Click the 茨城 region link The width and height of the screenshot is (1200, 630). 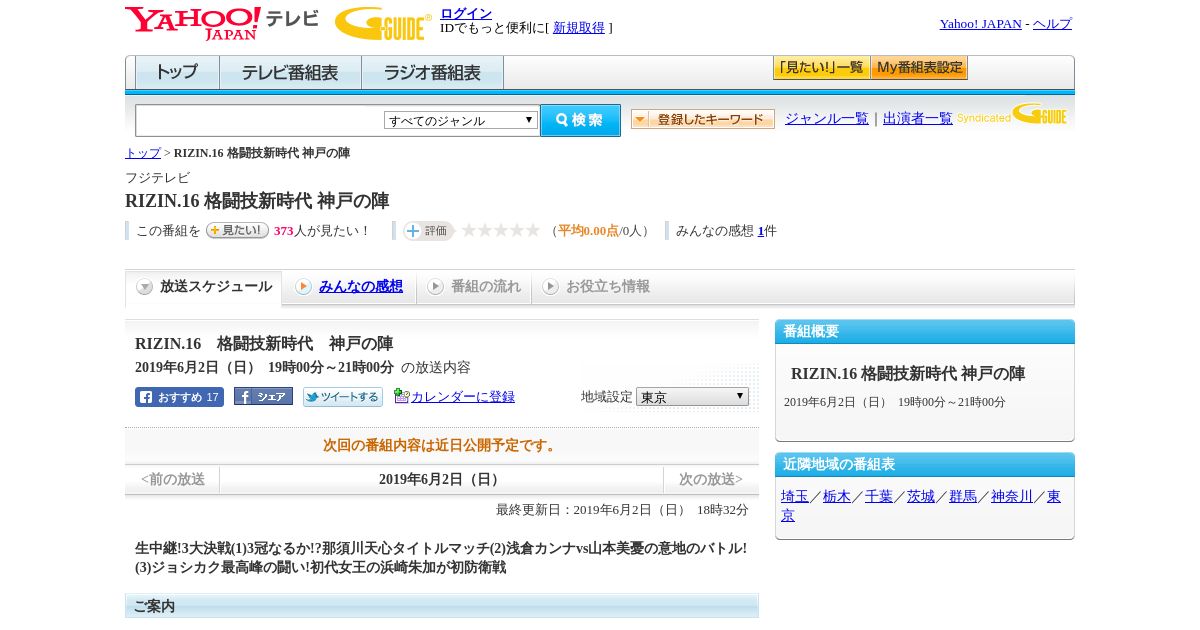(x=921, y=496)
